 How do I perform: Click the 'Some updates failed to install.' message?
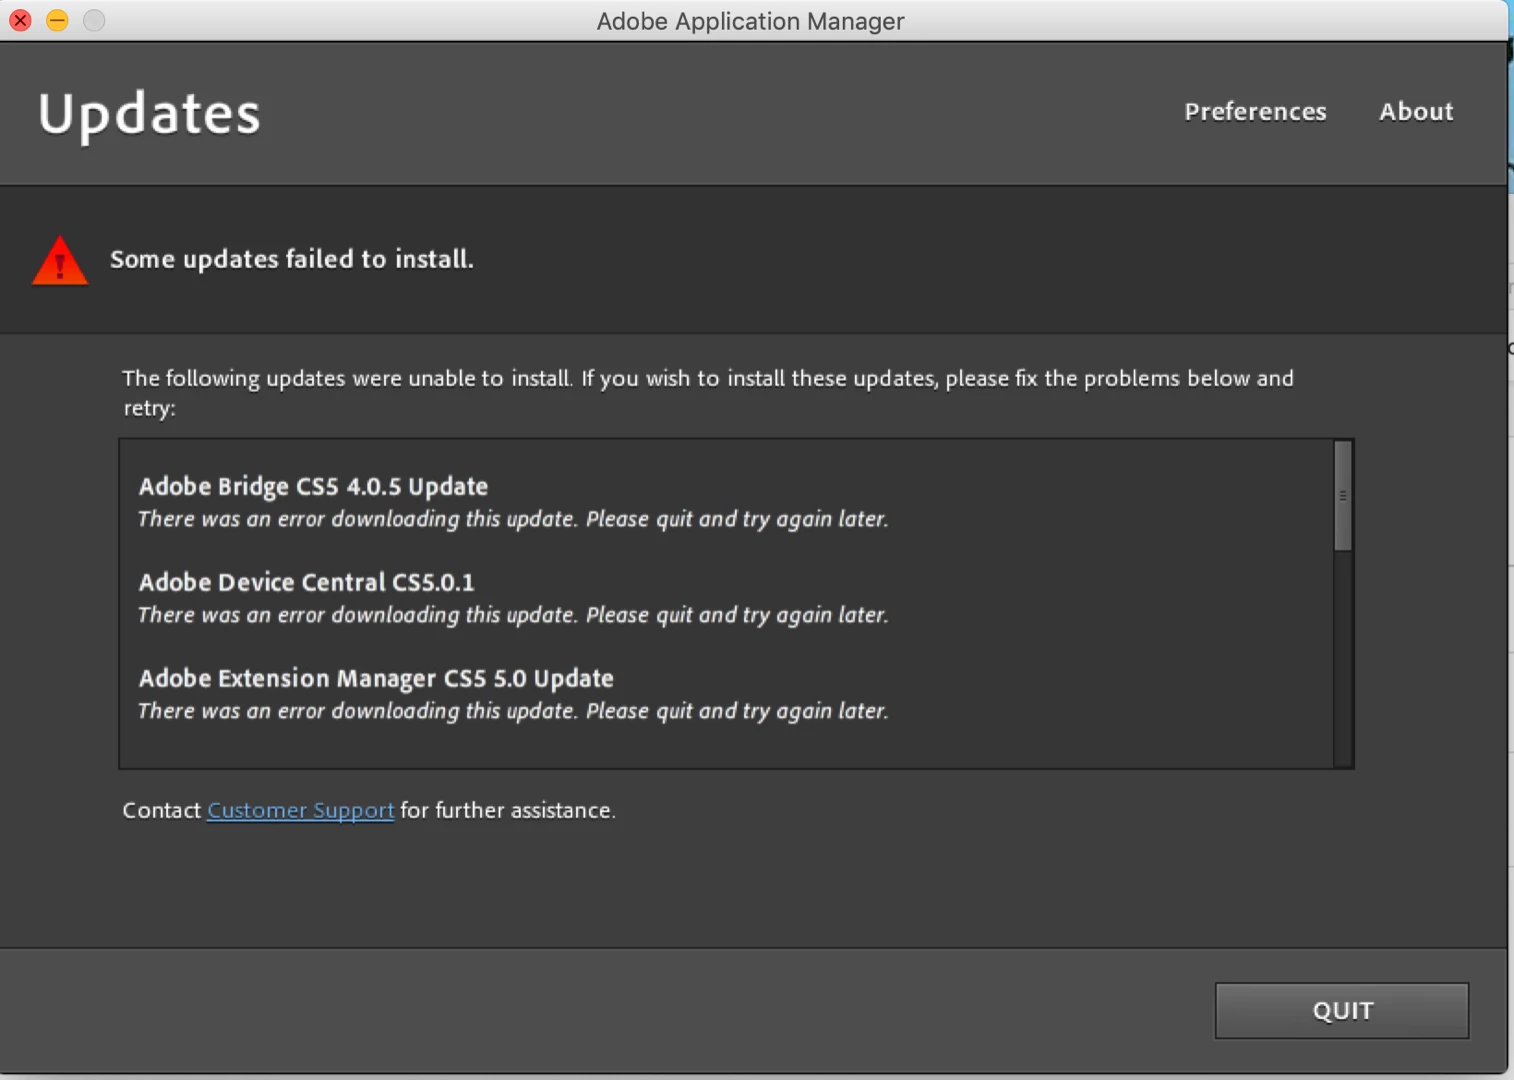pyautogui.click(x=291, y=259)
